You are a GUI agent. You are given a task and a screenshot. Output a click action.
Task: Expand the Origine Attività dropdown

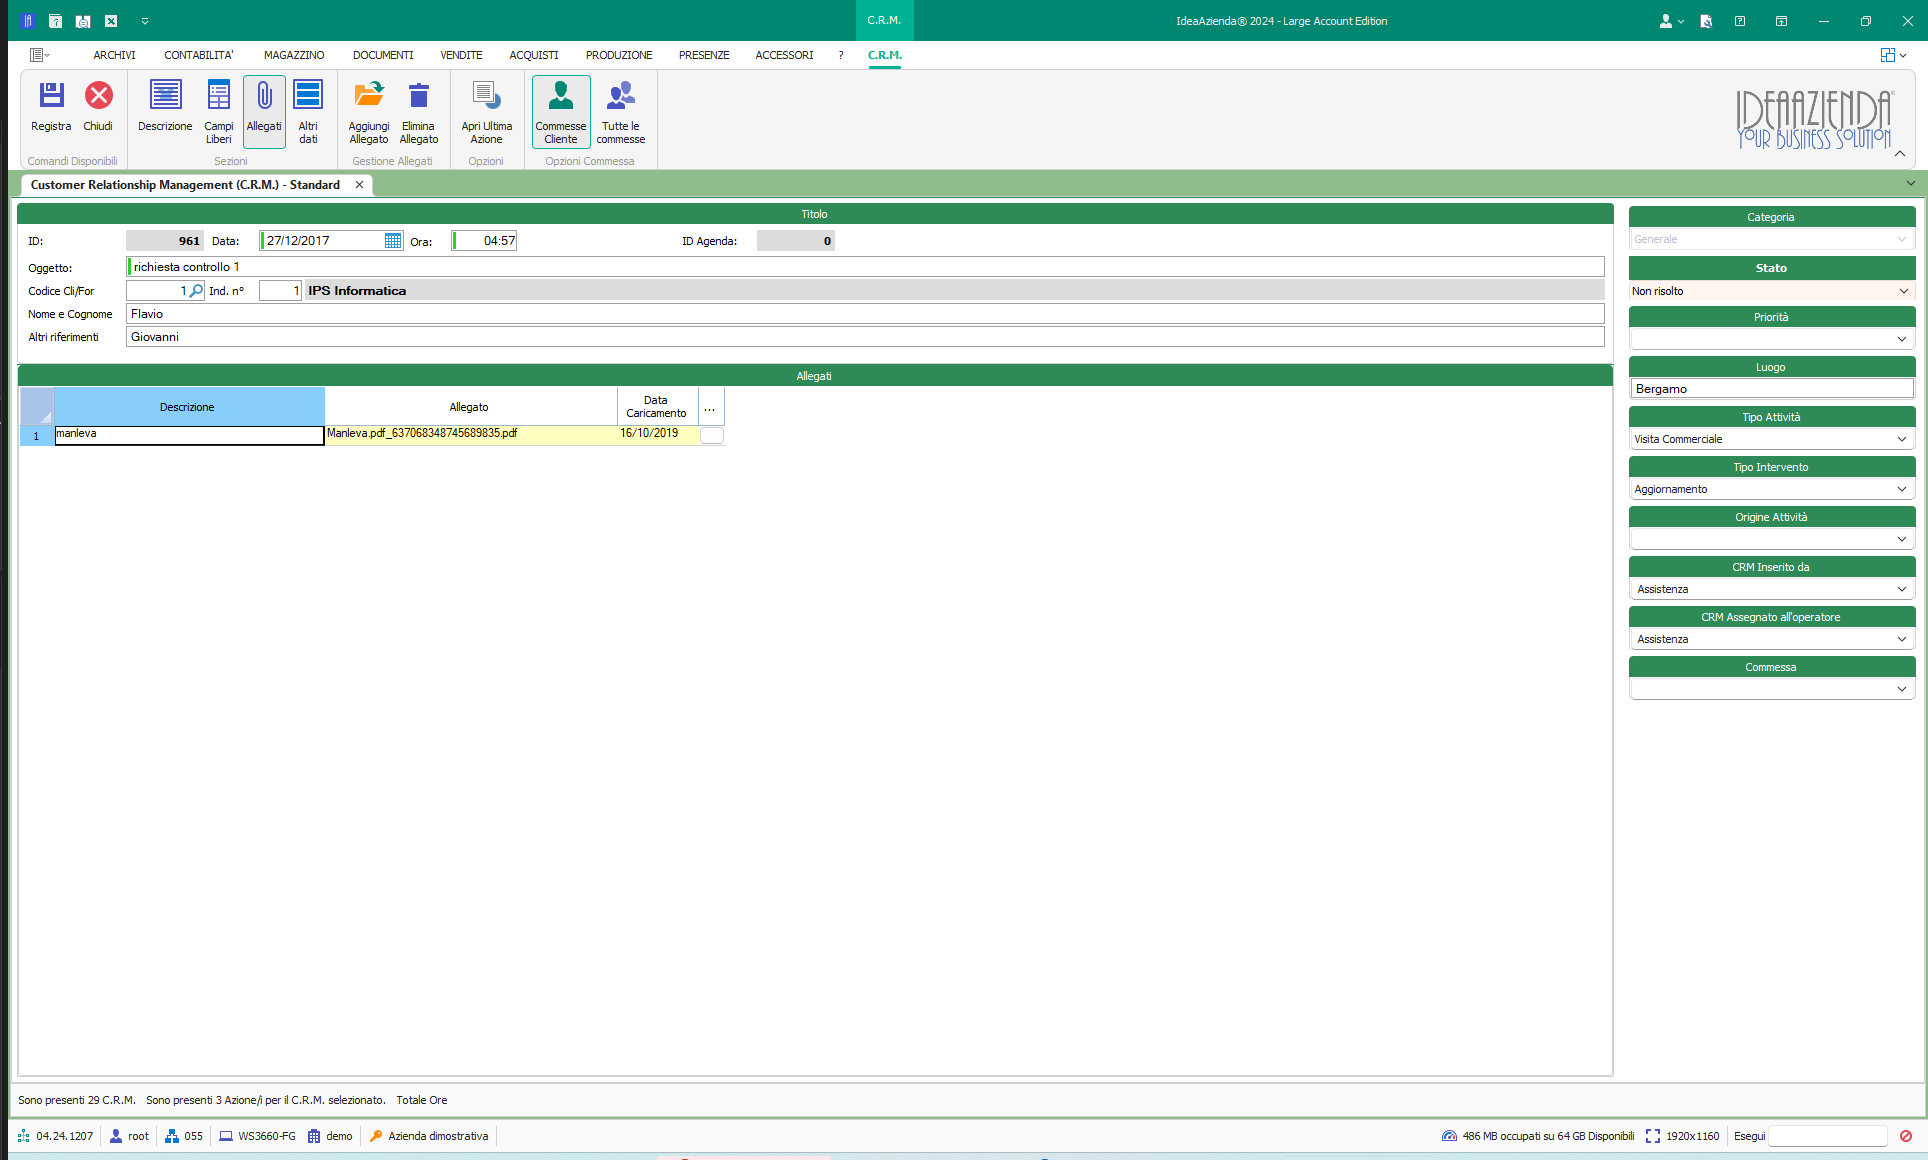[x=1902, y=539]
